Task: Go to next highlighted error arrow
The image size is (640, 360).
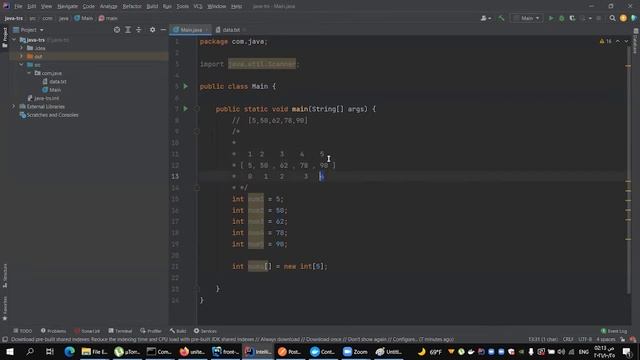Action: (x=626, y=41)
